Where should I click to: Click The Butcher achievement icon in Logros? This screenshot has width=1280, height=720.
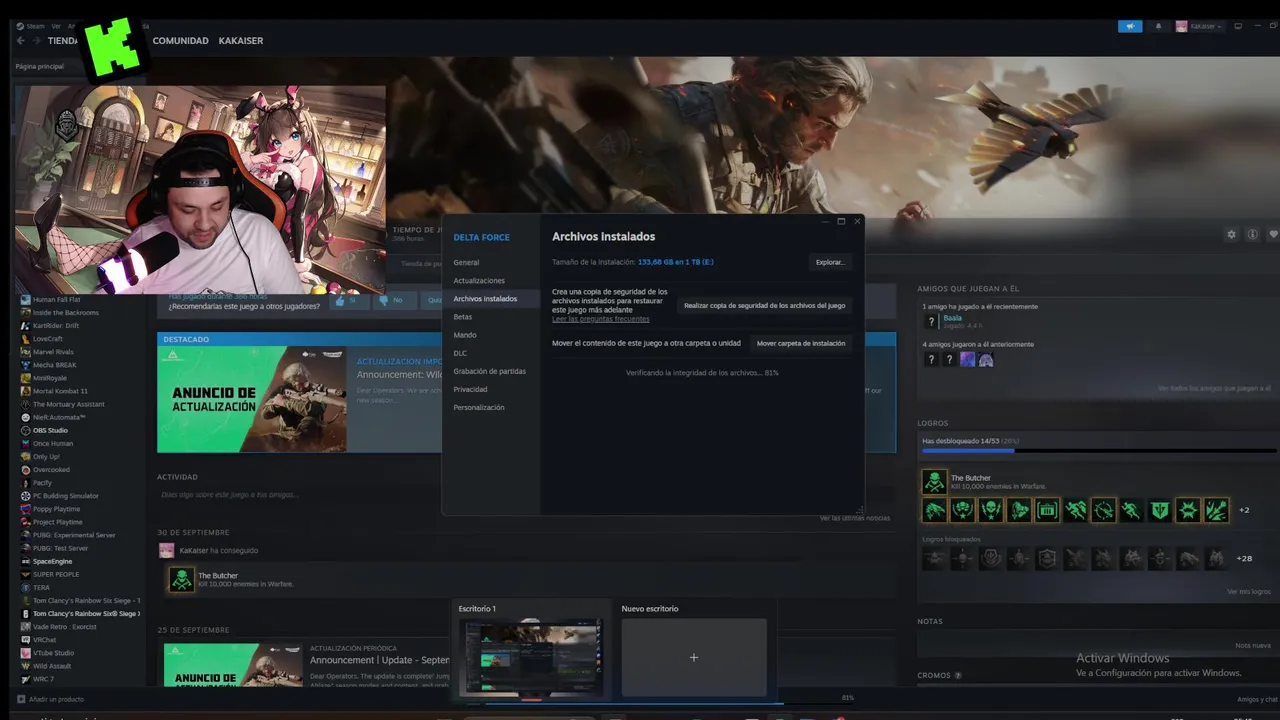(934, 482)
